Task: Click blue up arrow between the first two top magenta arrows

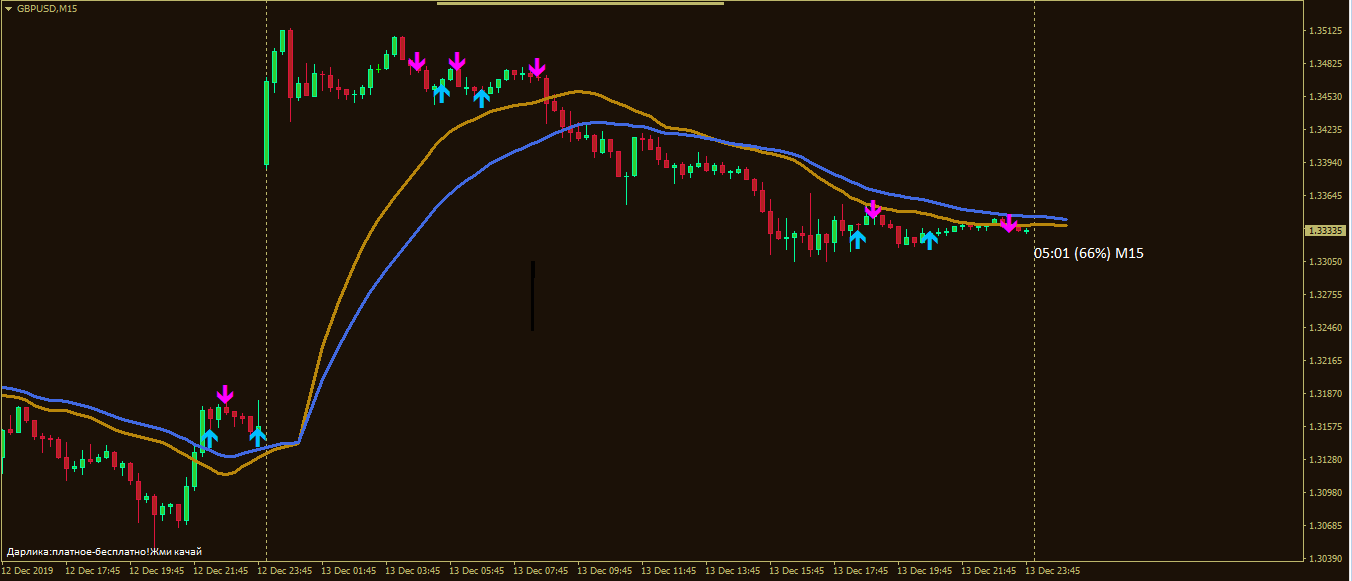Action: [441, 93]
